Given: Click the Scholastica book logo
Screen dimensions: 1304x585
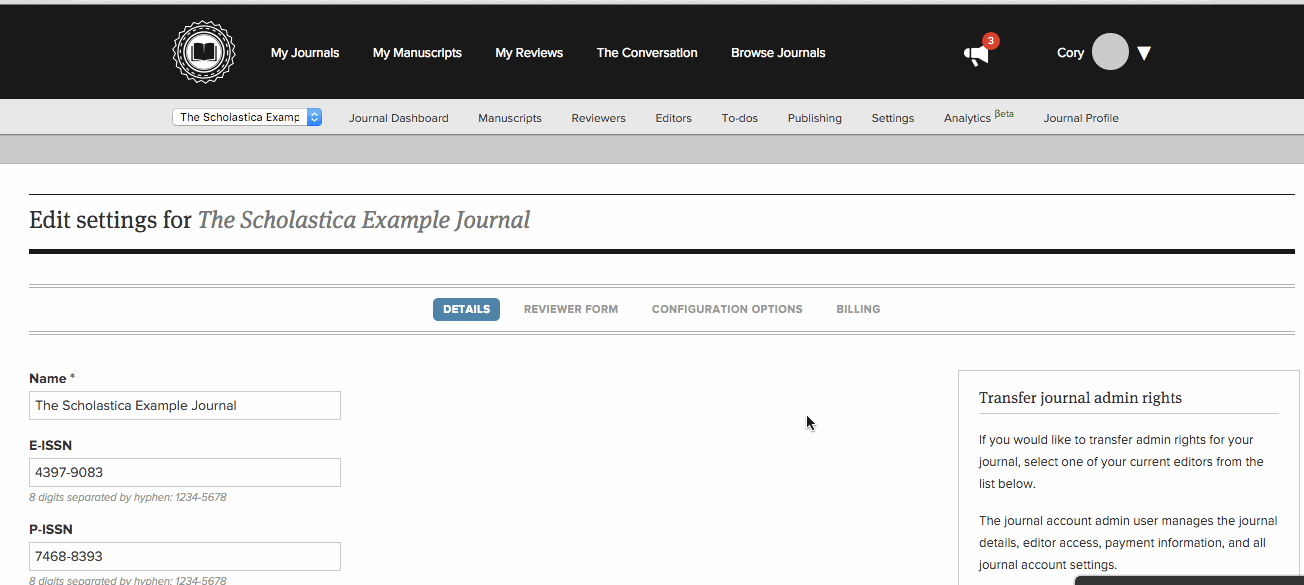Looking at the screenshot, I should coord(204,52).
